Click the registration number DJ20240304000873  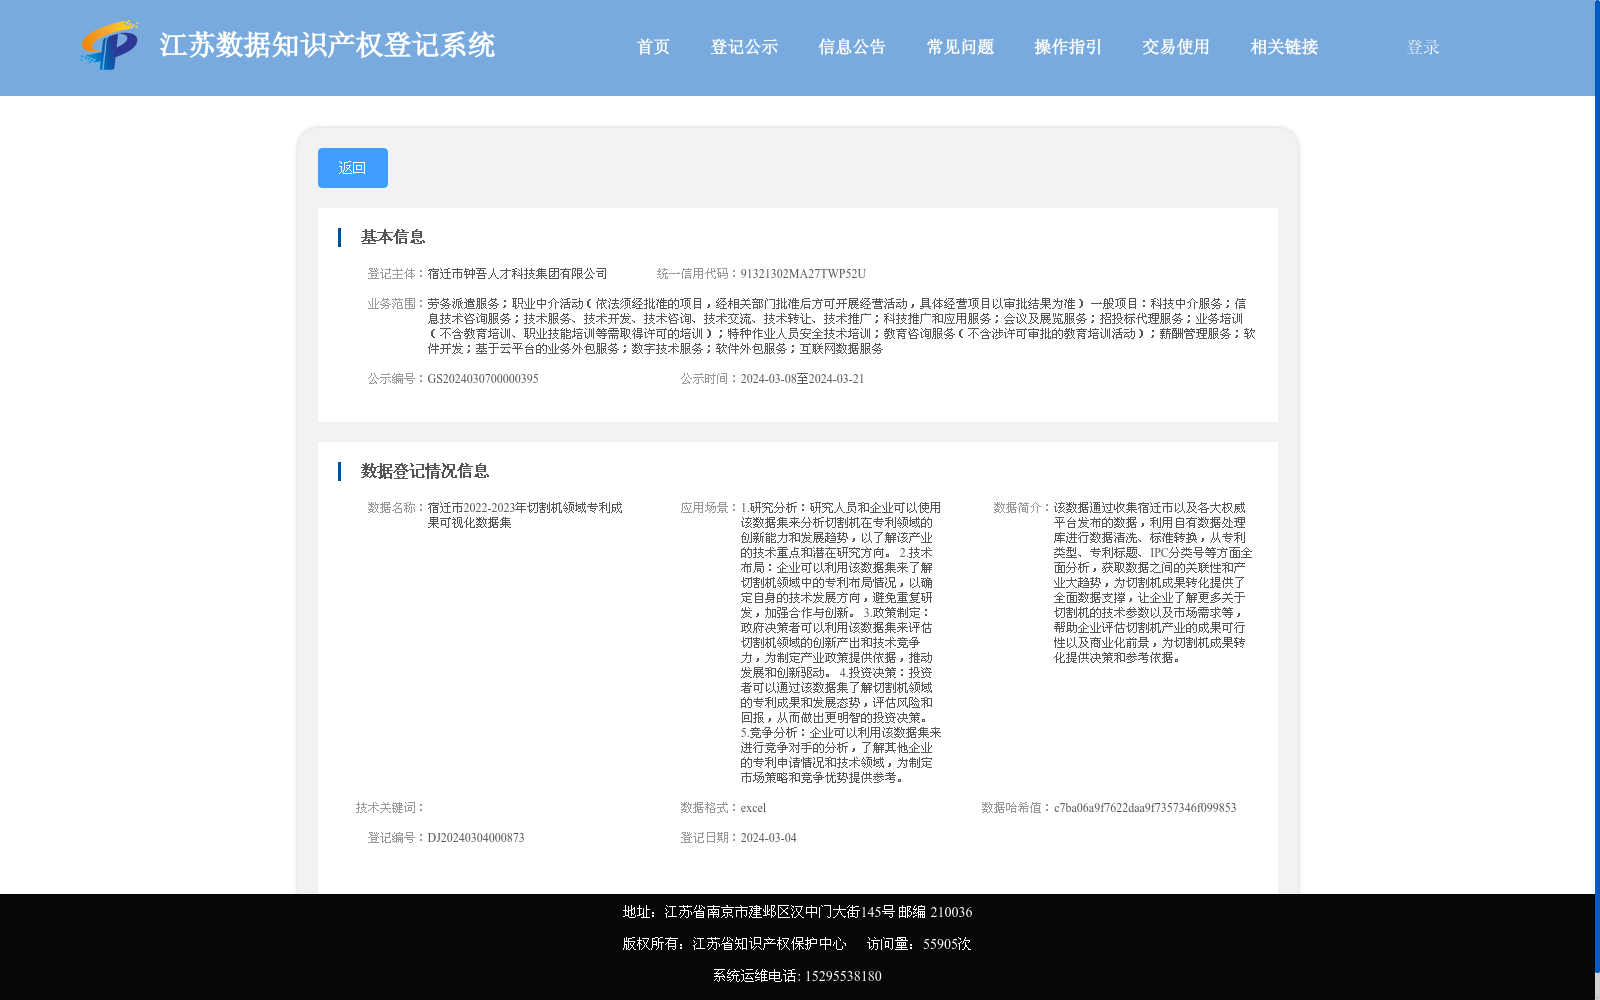click(476, 838)
